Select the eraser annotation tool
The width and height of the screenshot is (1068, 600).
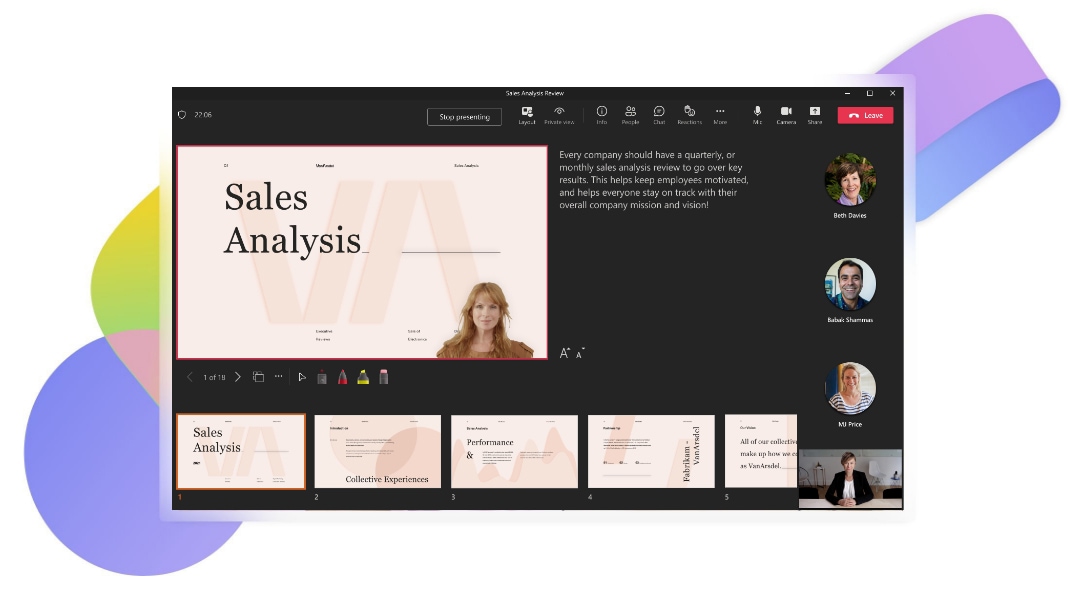384,377
